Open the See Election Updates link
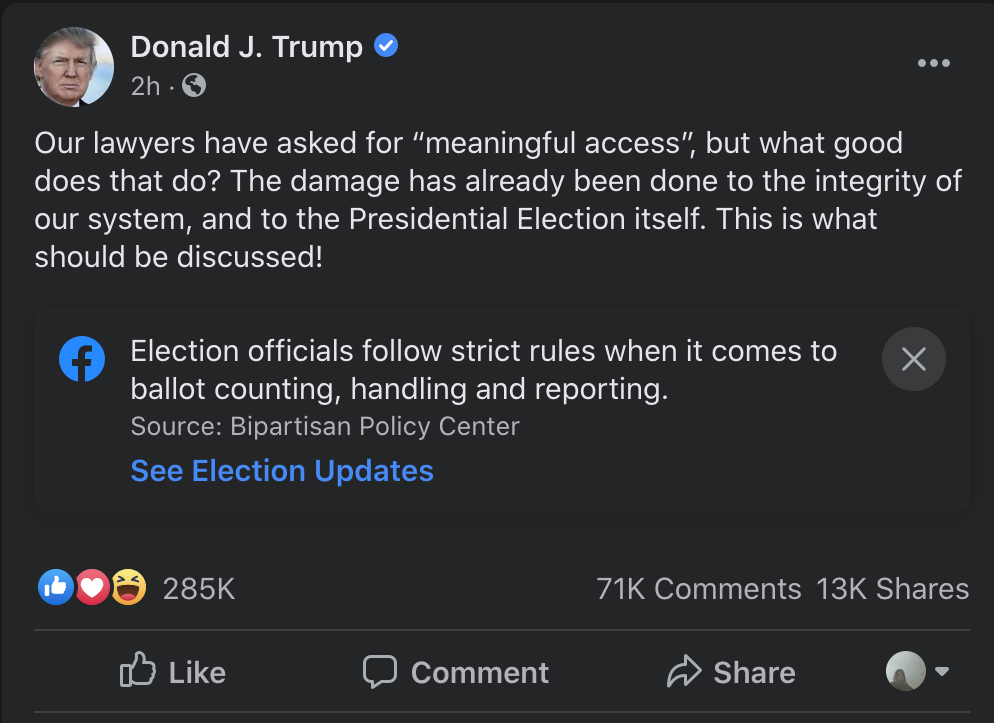This screenshot has width=994, height=723. tap(282, 471)
